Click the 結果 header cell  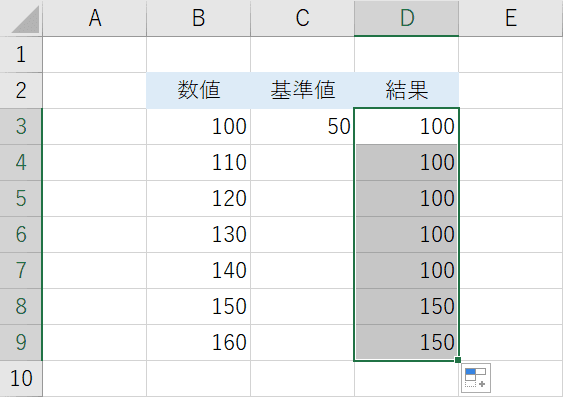click(406, 90)
